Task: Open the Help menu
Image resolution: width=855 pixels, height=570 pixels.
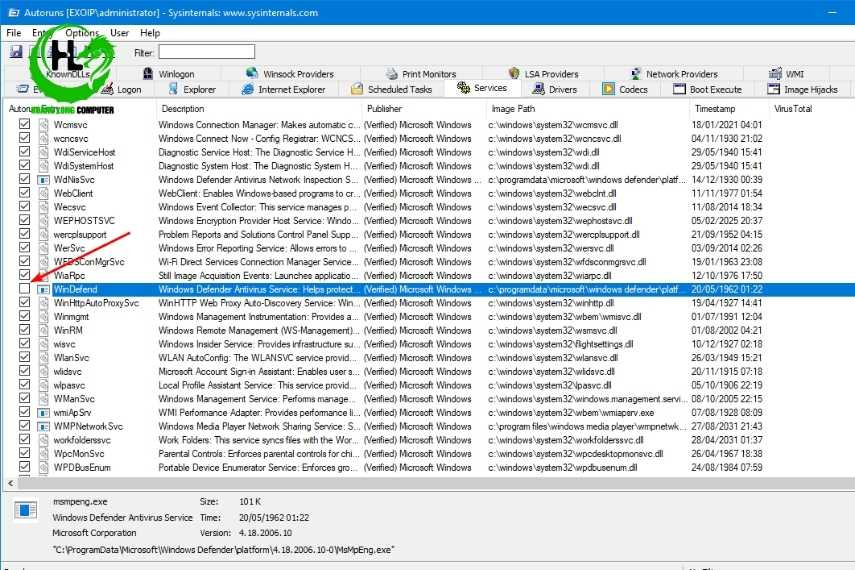Action: [x=150, y=33]
